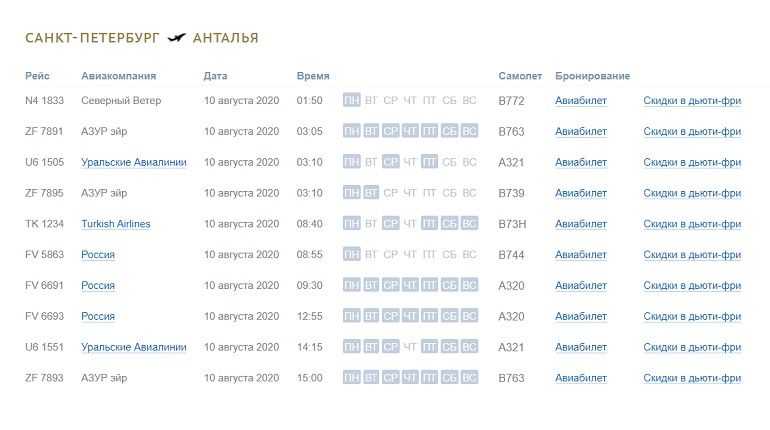Book Авиабилет for flight FV 5863
Viewport: 770px width, 430px height.
coord(581,255)
